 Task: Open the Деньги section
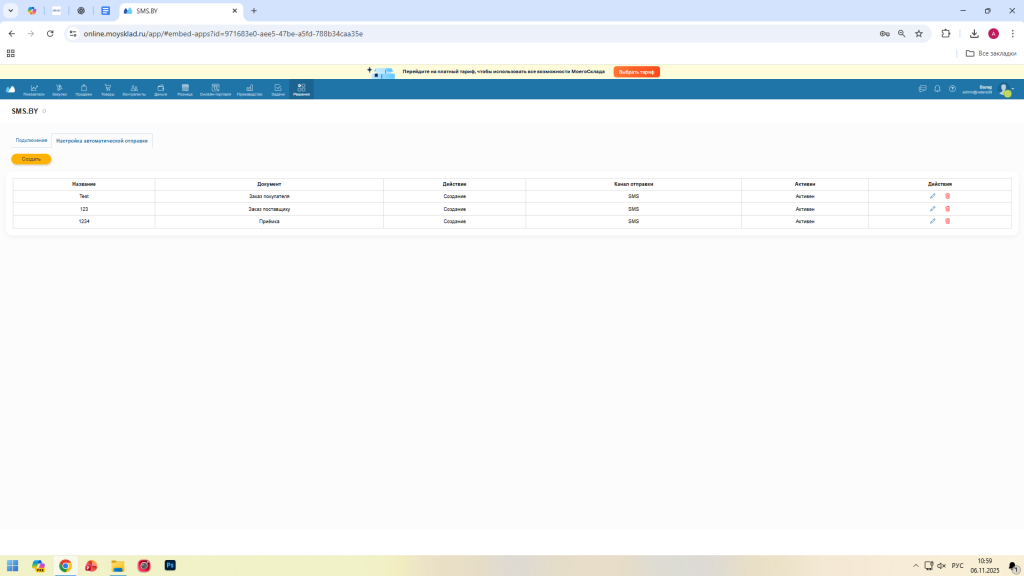160,90
